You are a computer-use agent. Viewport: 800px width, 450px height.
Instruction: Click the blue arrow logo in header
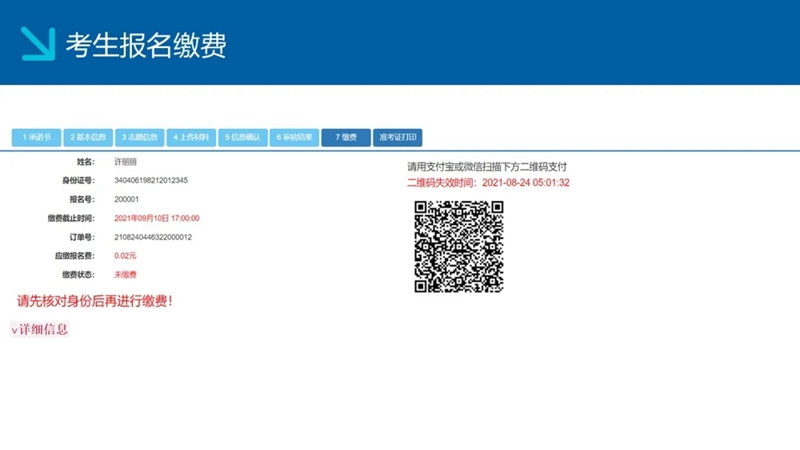(x=38, y=44)
